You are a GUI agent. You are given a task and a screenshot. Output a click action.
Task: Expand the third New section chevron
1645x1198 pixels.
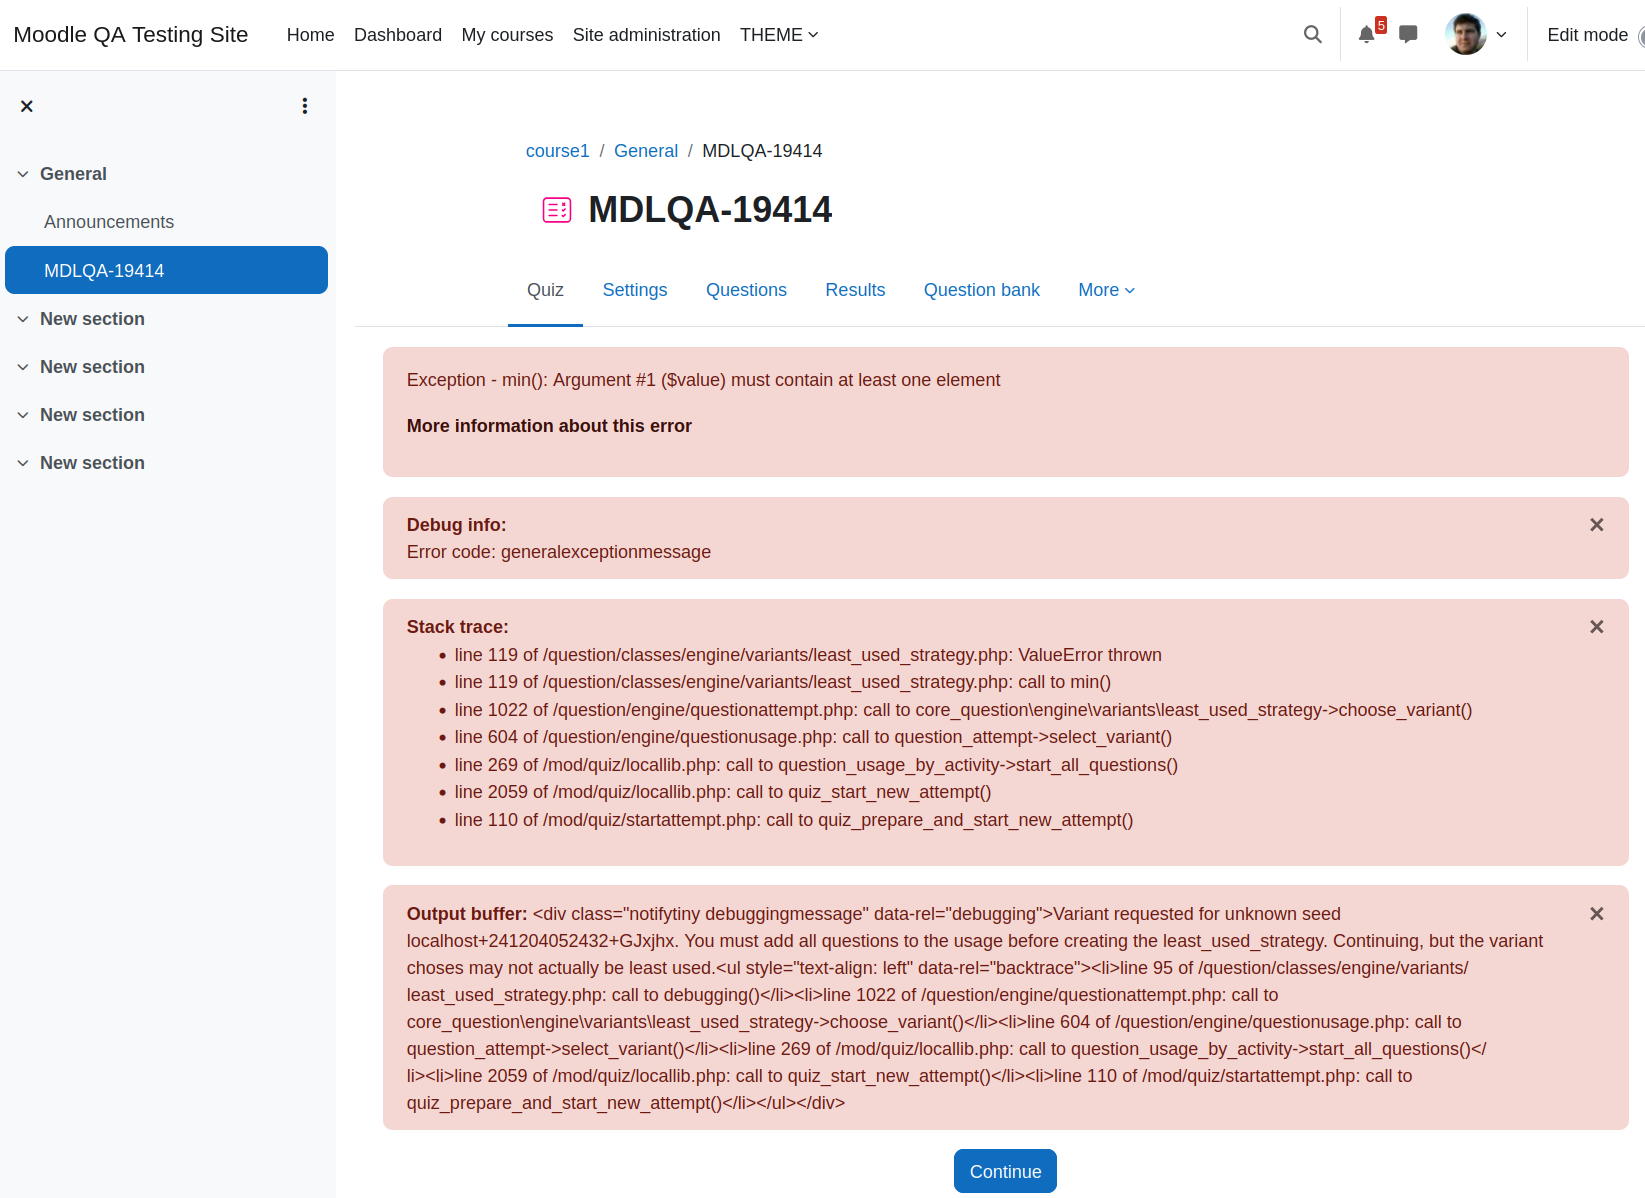23,415
